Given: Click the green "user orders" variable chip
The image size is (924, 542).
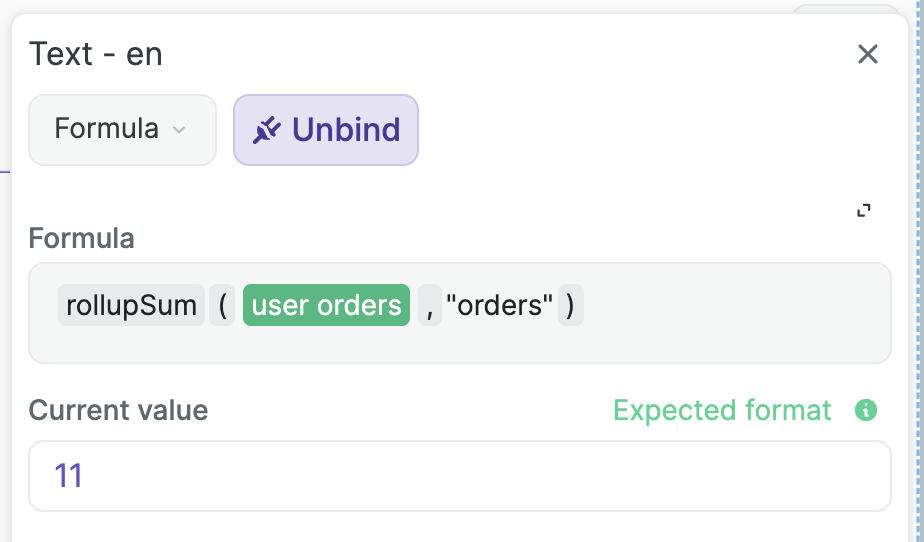Looking at the screenshot, I should click(326, 306).
